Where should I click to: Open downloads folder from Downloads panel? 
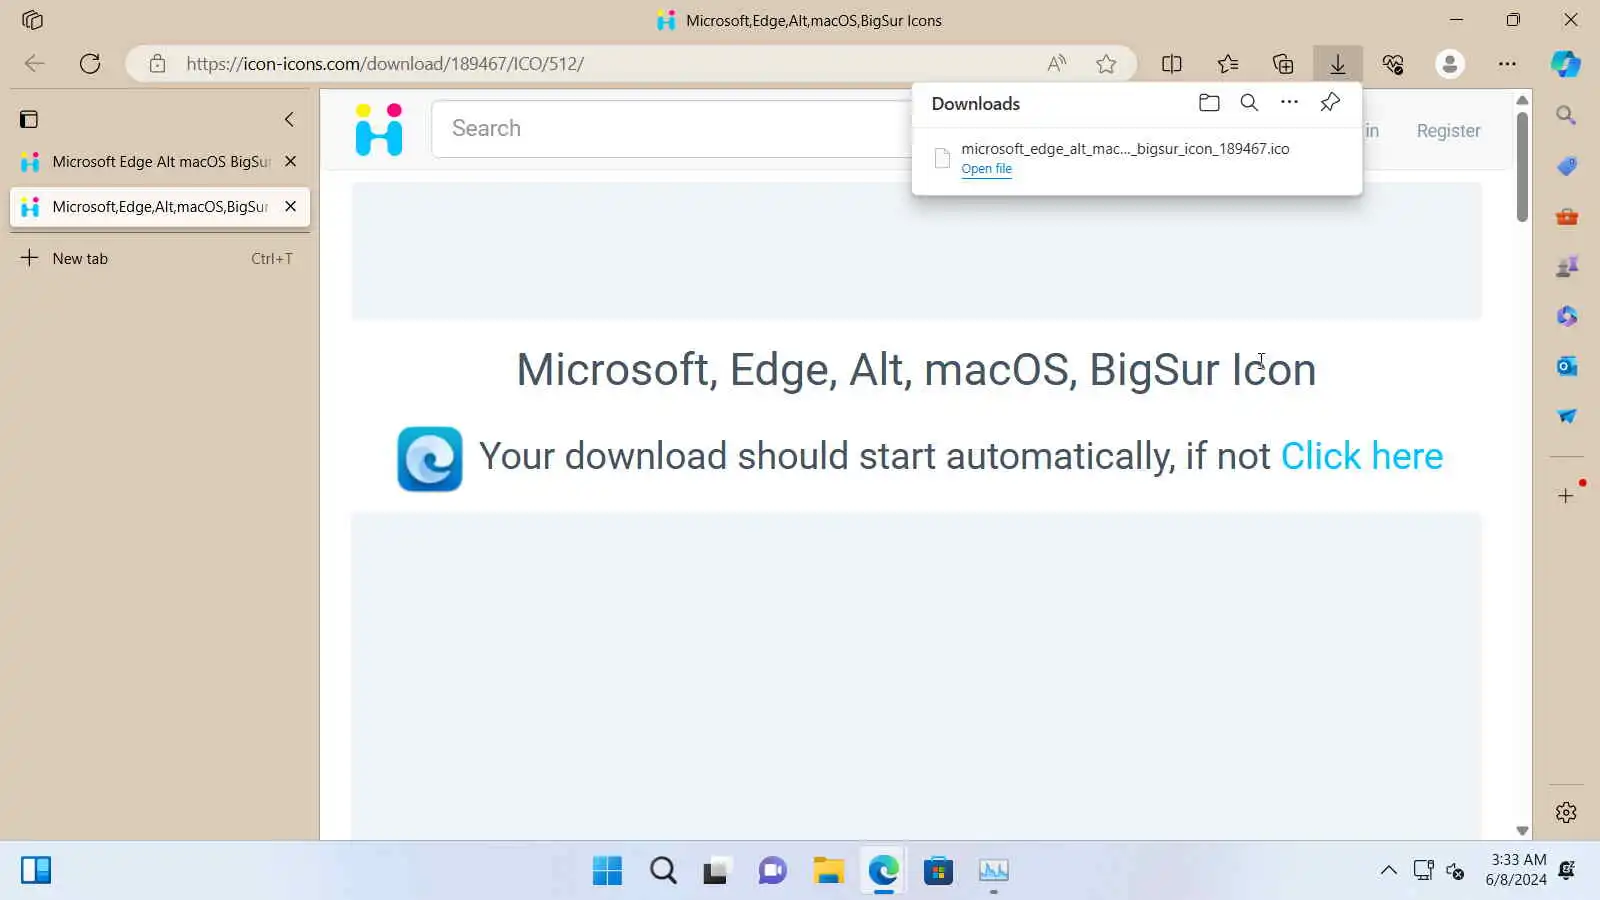(x=1209, y=103)
